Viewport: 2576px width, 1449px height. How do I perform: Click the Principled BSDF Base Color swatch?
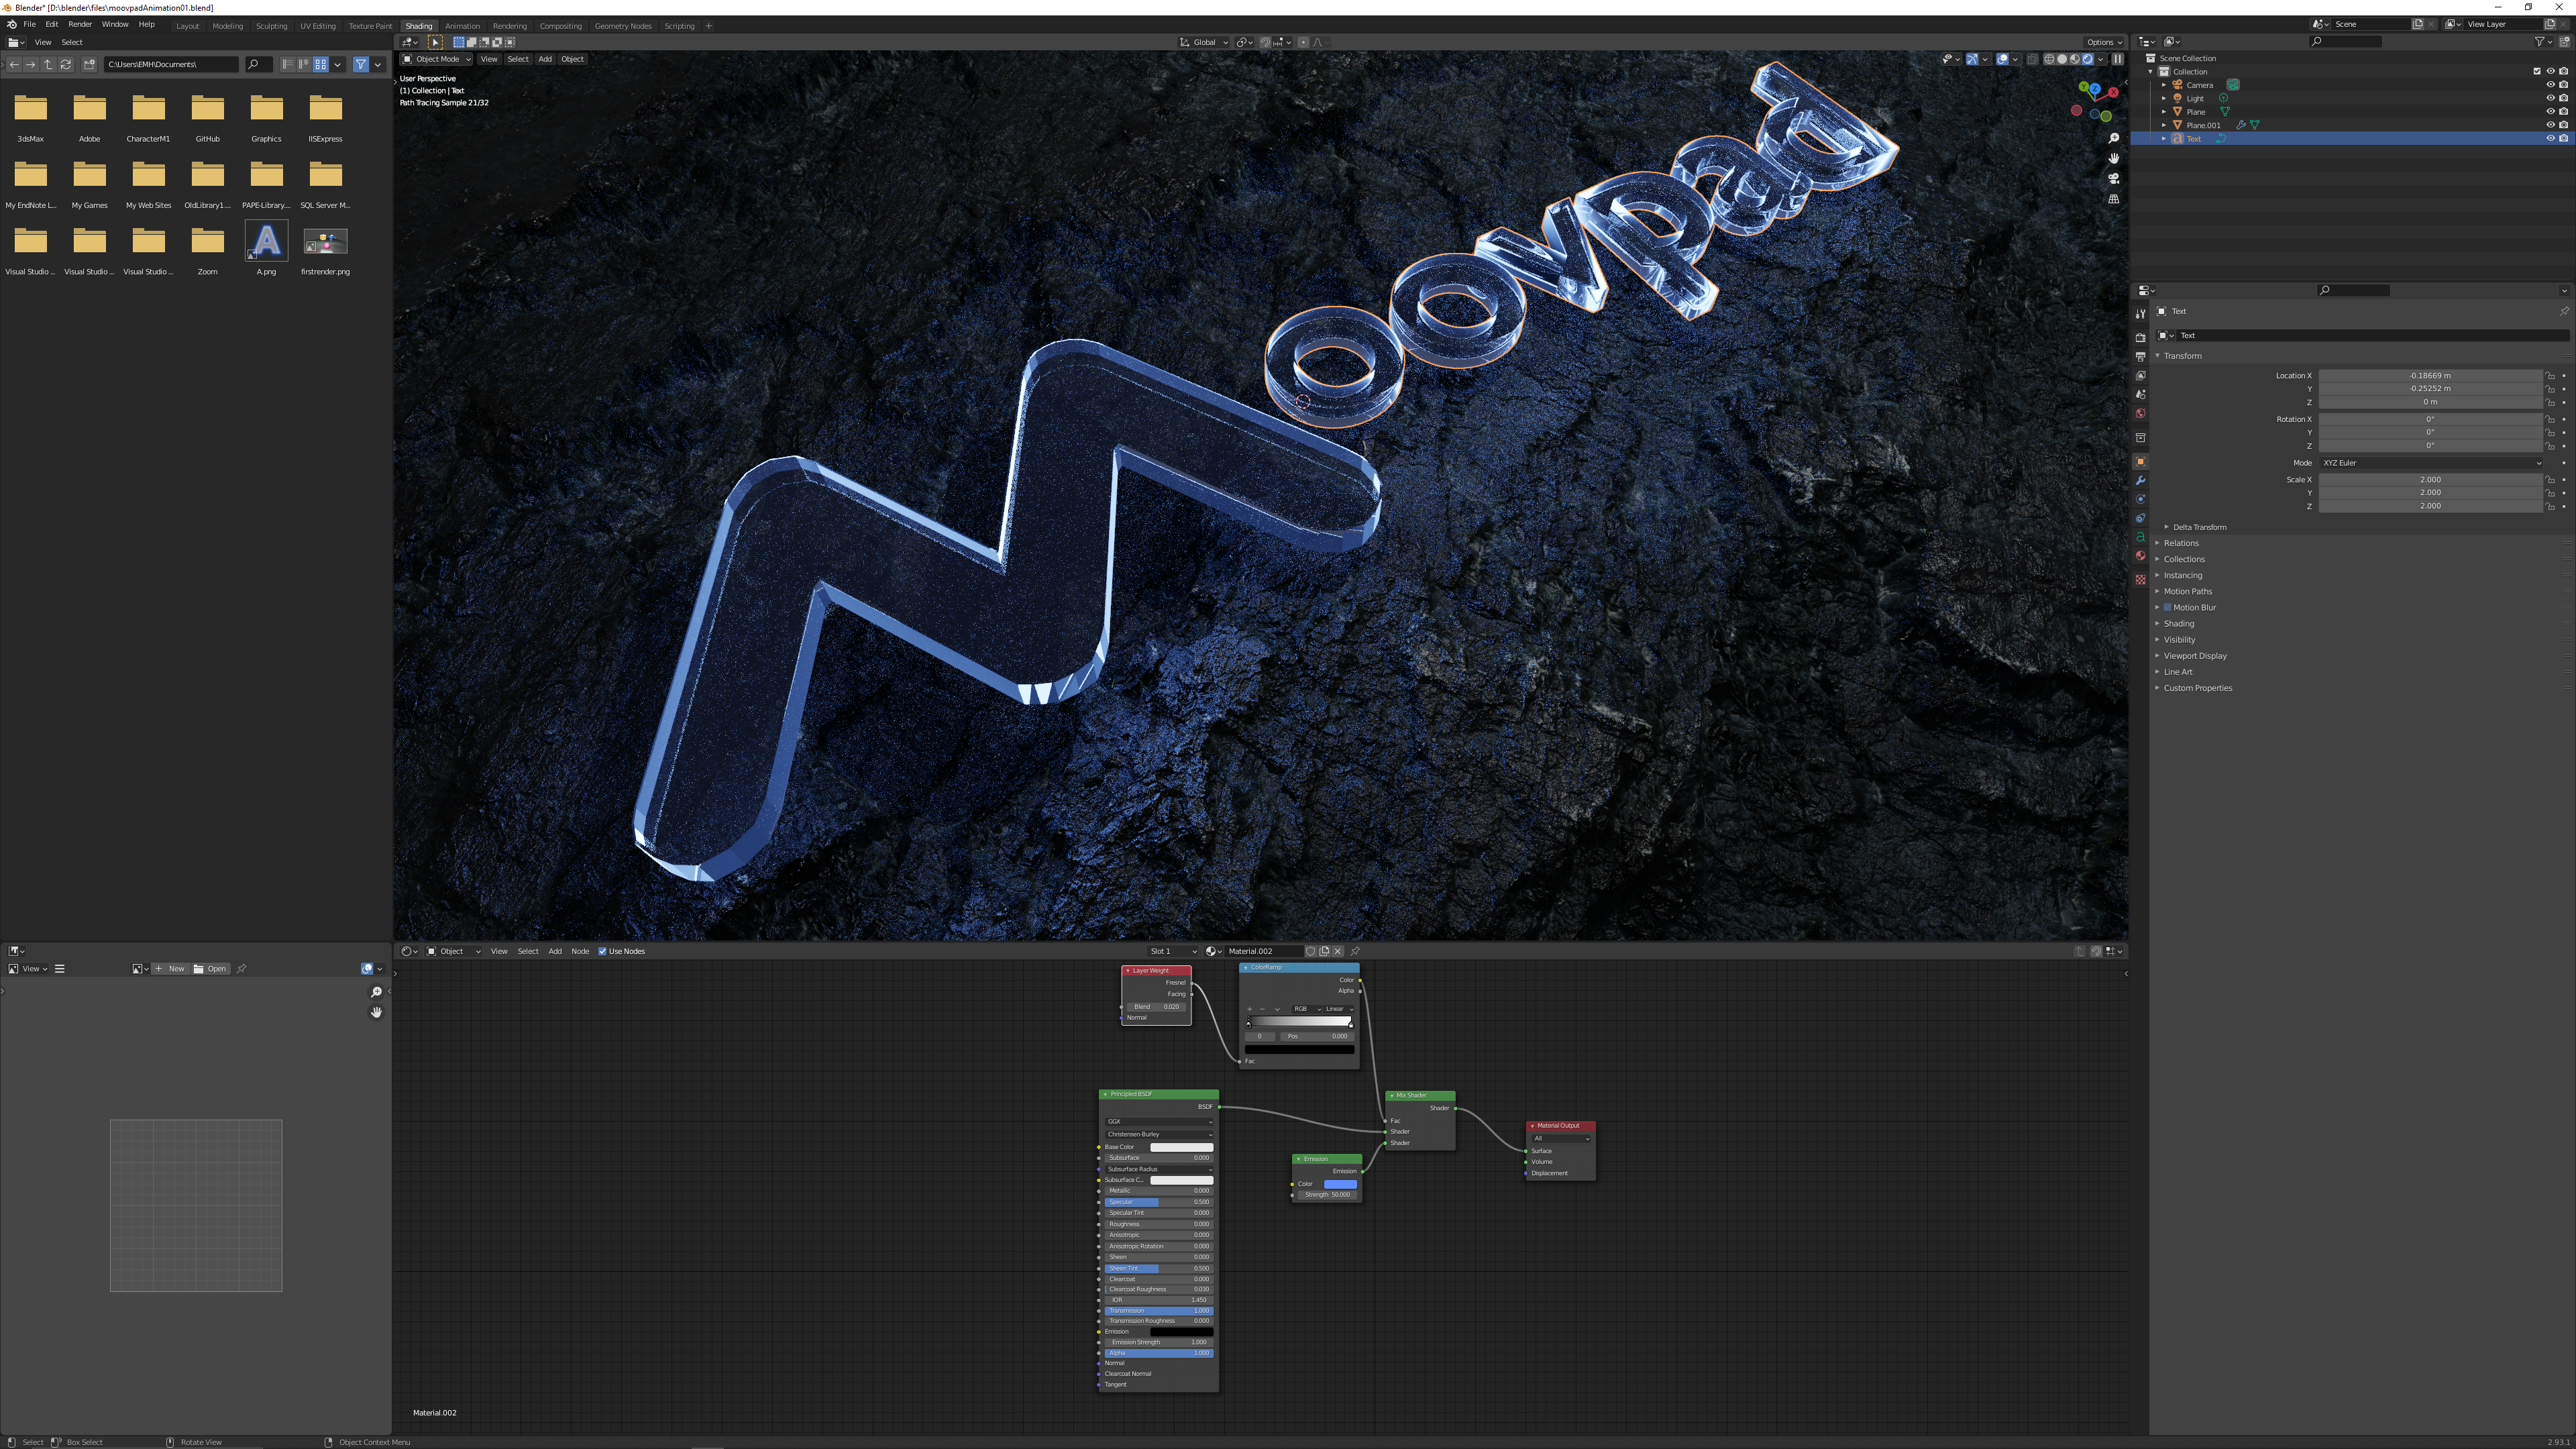coord(1181,1147)
